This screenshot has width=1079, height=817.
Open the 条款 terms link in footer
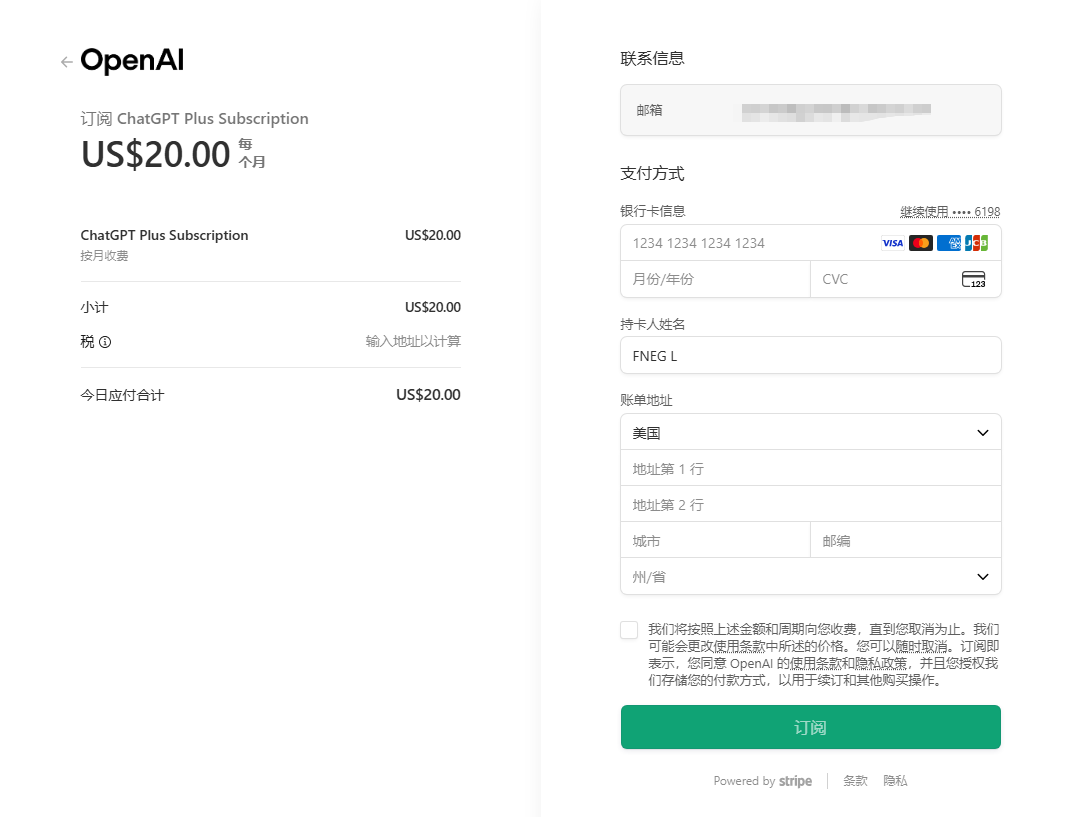click(855, 781)
